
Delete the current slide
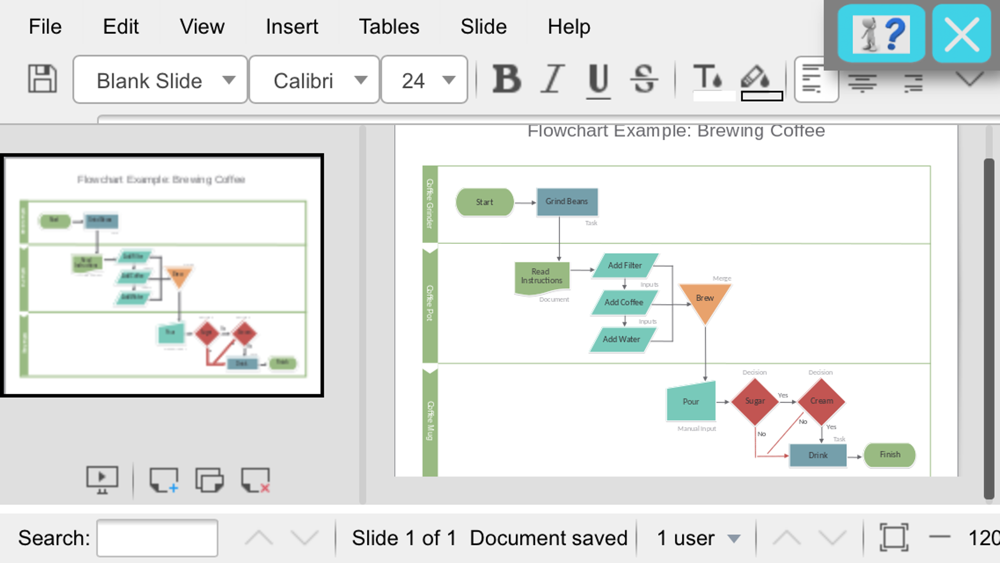256,479
